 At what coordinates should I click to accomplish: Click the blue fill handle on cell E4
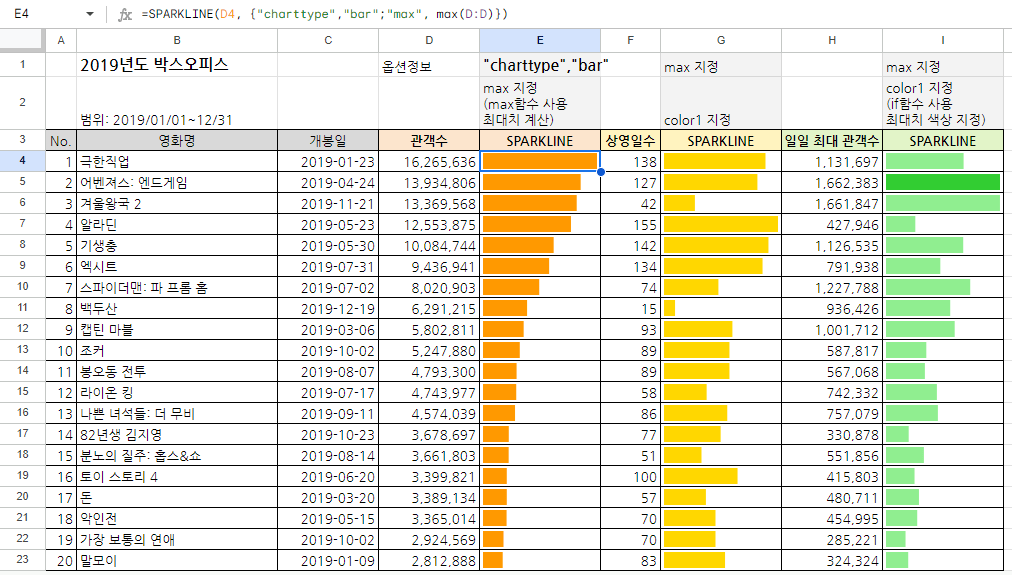(x=600, y=172)
